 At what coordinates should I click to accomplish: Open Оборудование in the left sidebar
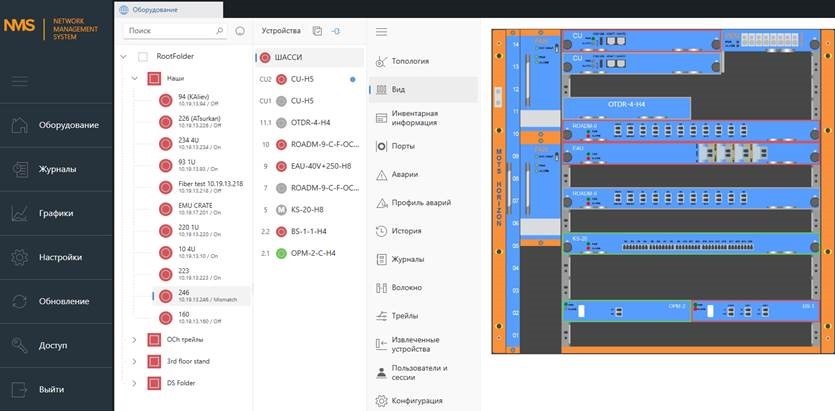68,125
